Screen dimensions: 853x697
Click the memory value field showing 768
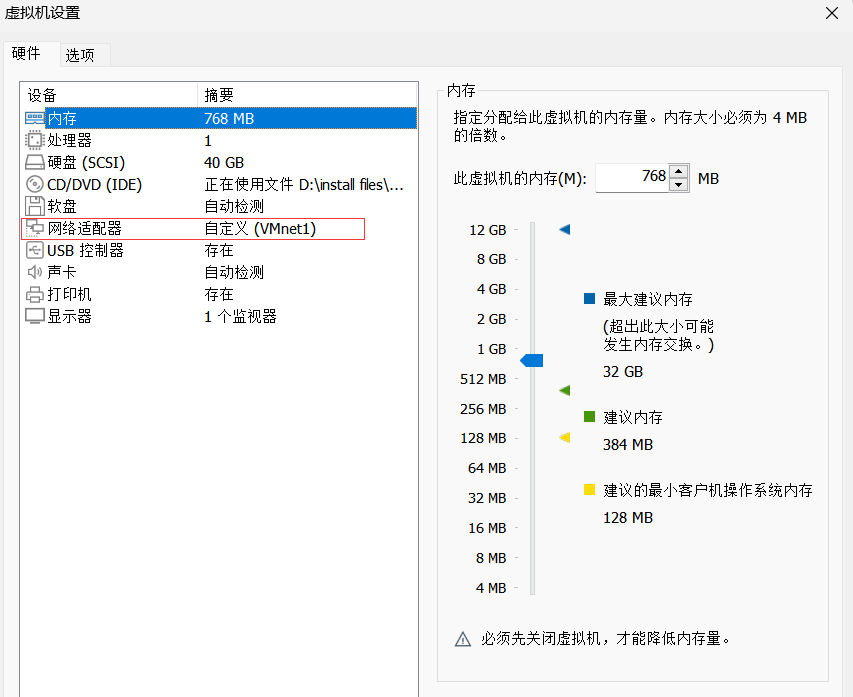coord(632,178)
